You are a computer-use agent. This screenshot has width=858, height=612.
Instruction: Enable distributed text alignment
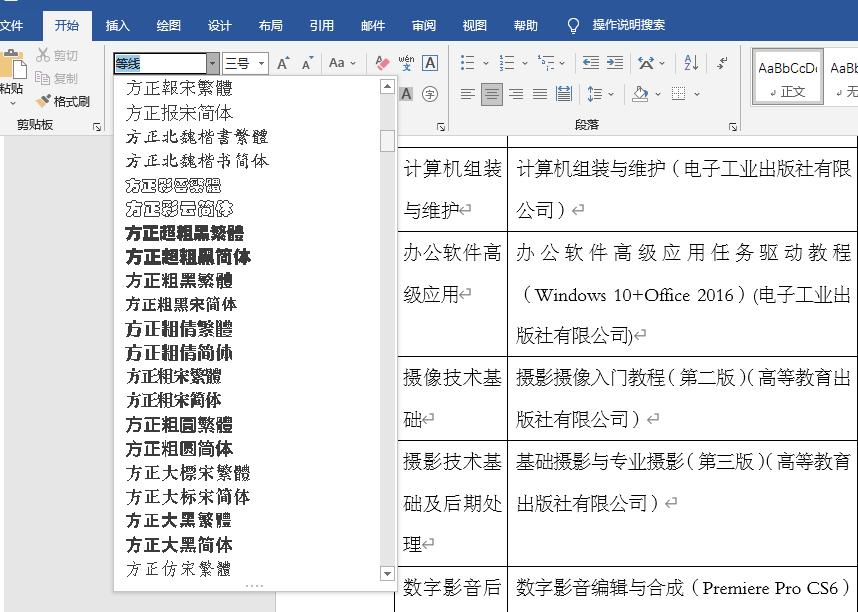[x=565, y=93]
